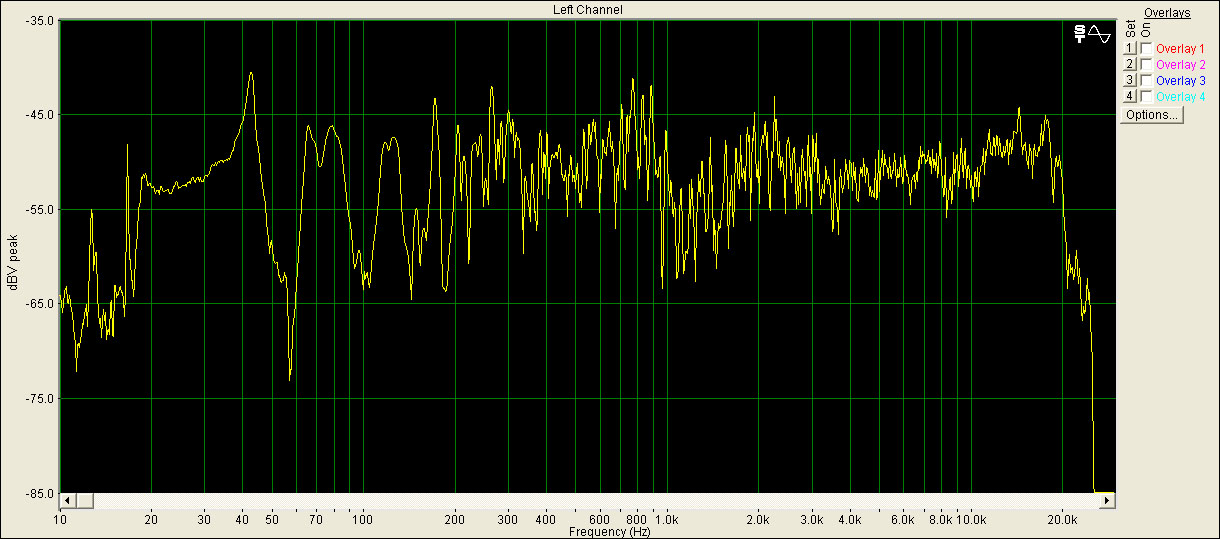Click the 2.0k frequency axis label

(757, 520)
